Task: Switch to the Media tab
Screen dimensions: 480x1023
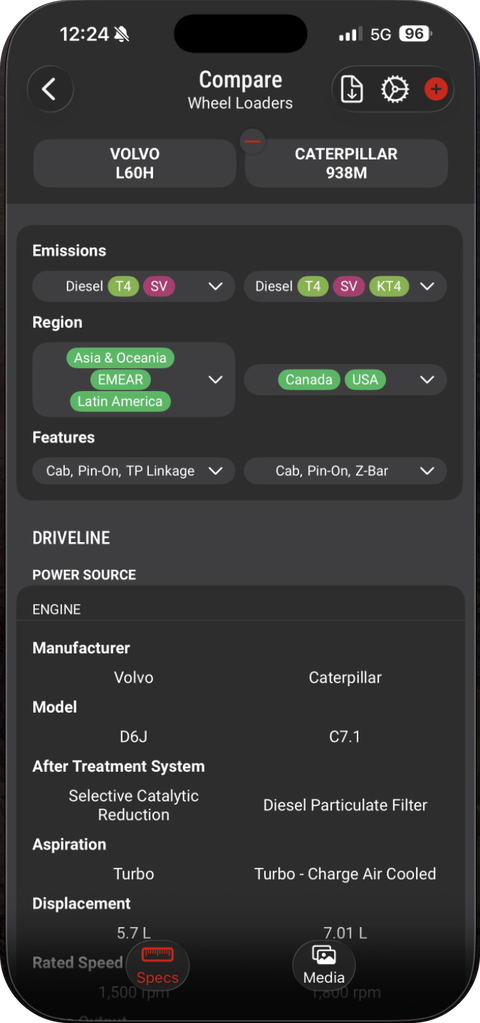Action: (323, 966)
